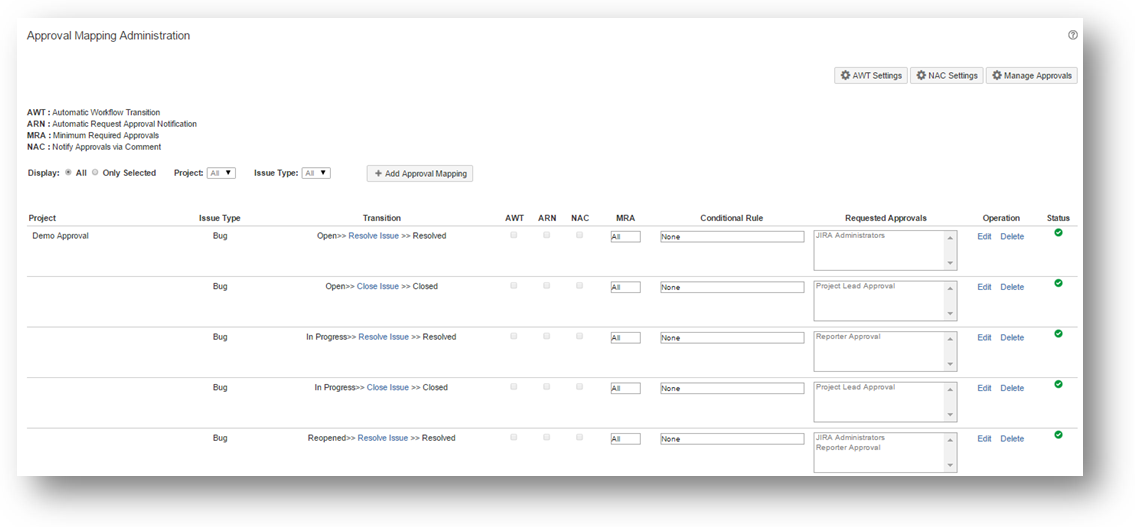The image size is (1135, 527).
Task: Toggle AWT checkbox for Open to Resolved row
Action: coord(514,235)
